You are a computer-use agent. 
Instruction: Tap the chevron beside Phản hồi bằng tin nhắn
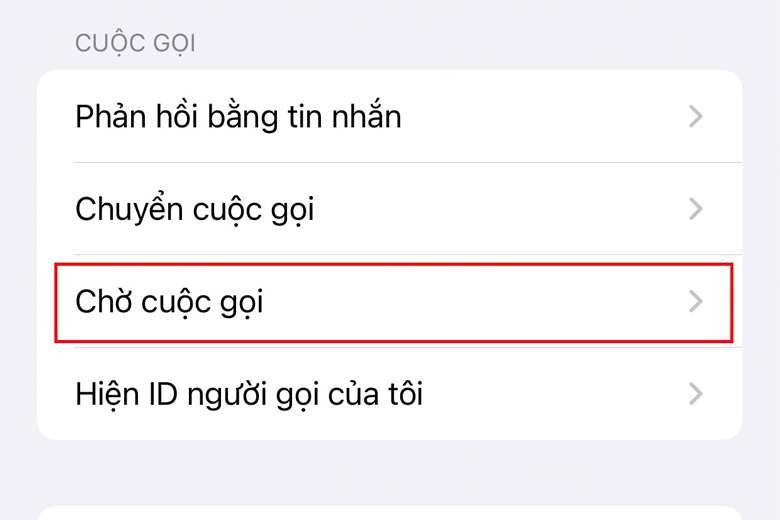(x=695, y=116)
